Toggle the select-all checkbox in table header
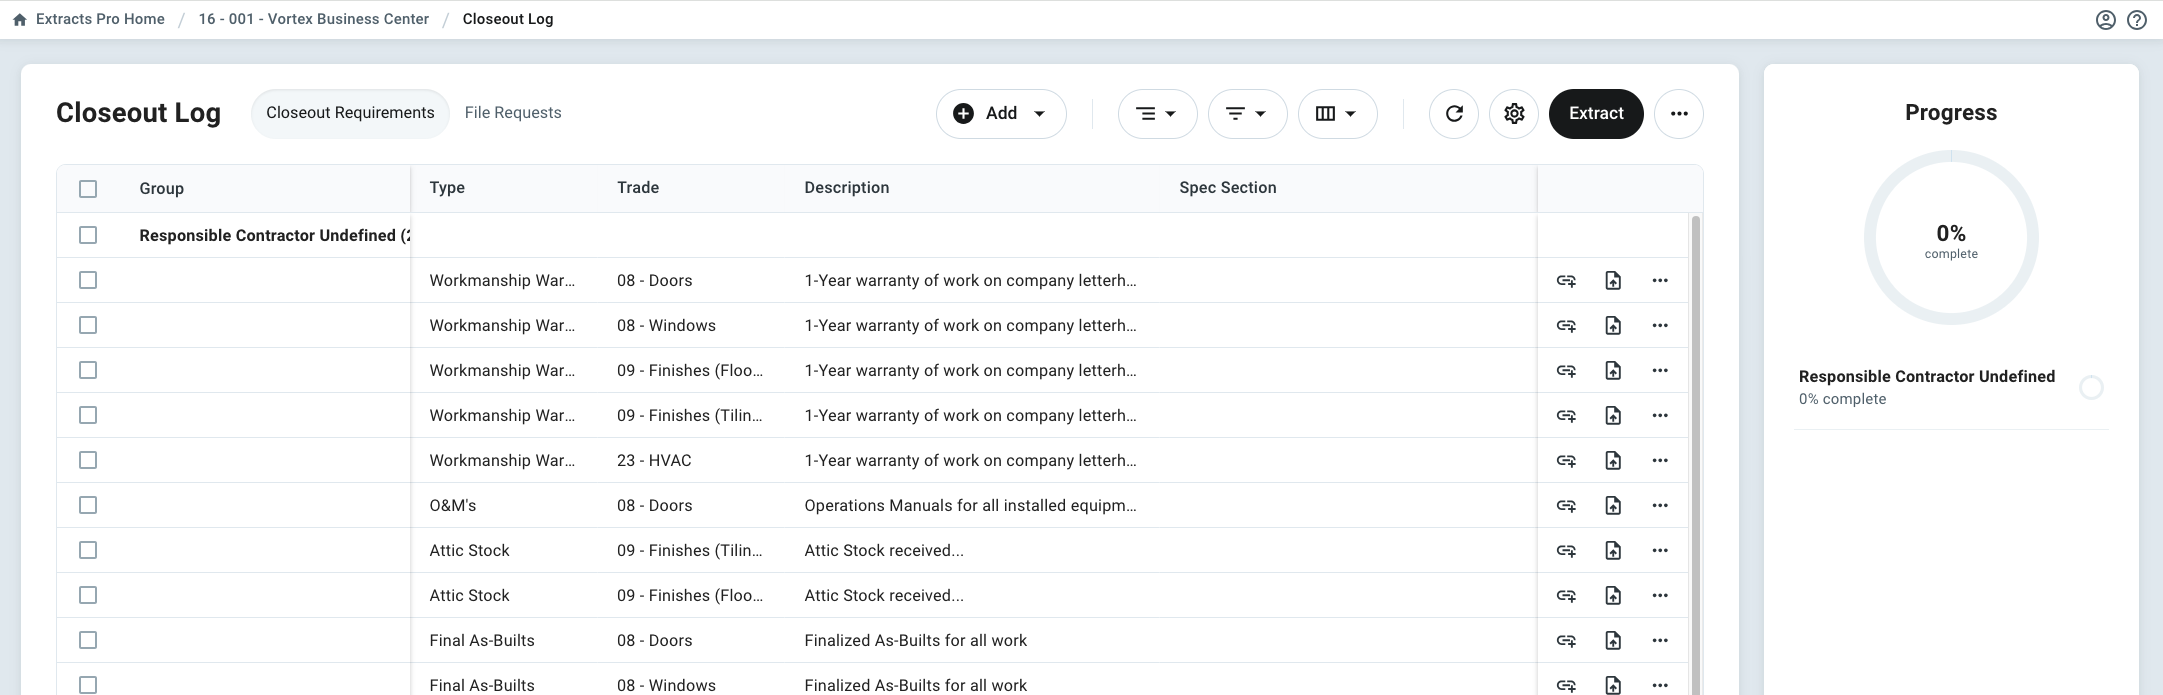The height and width of the screenshot is (695, 2163). point(88,189)
